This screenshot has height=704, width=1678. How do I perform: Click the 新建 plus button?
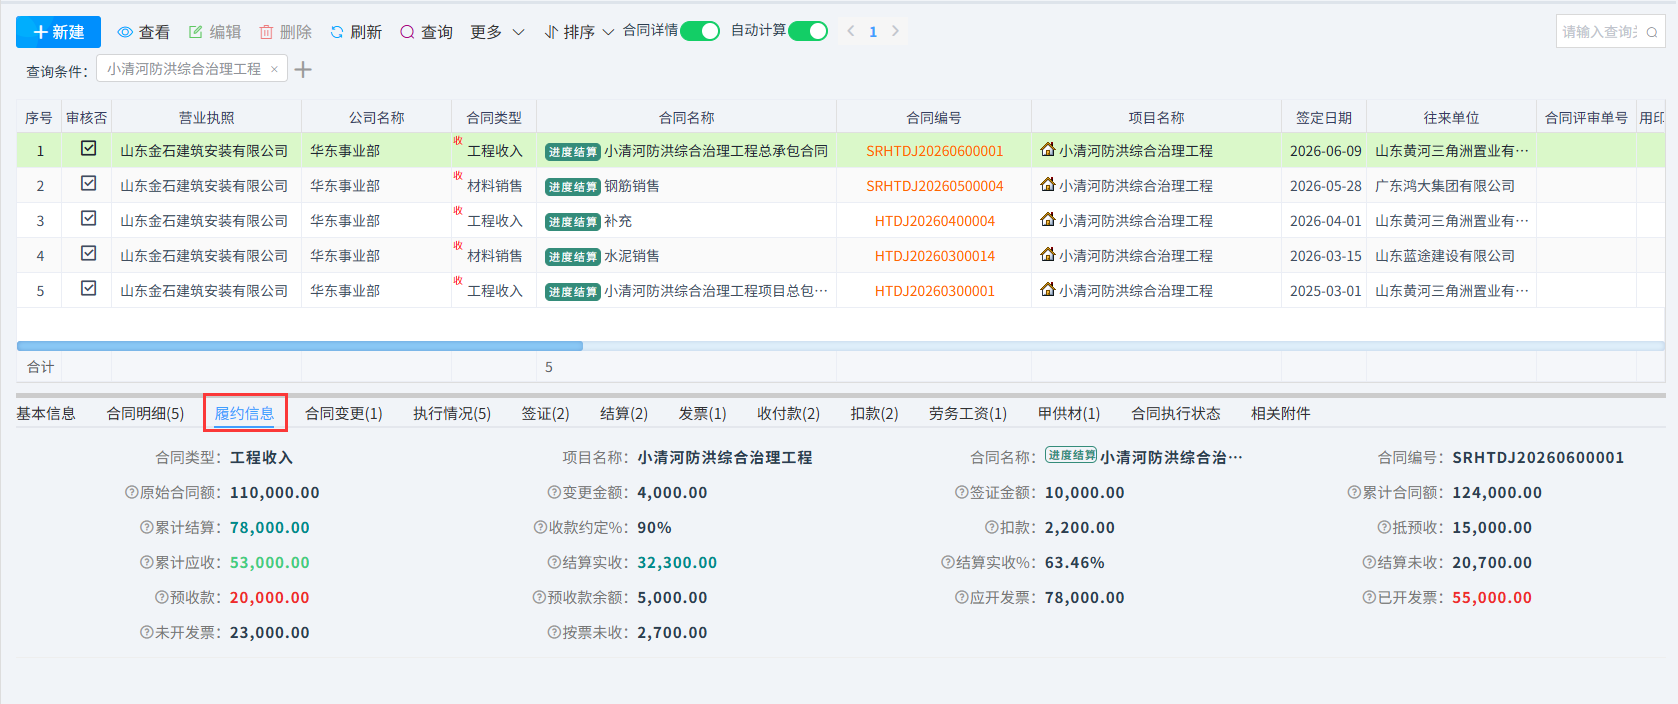pyautogui.click(x=58, y=32)
